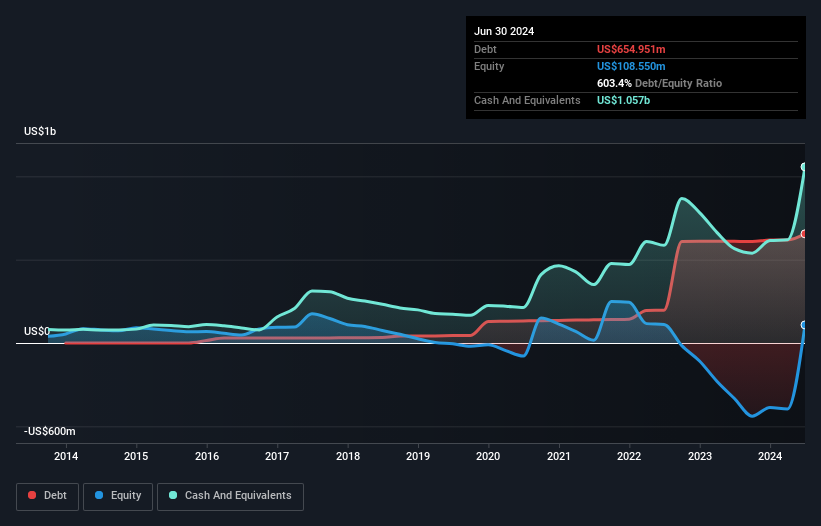
Task: Click the -US$600m y-axis label
Action: [50, 431]
